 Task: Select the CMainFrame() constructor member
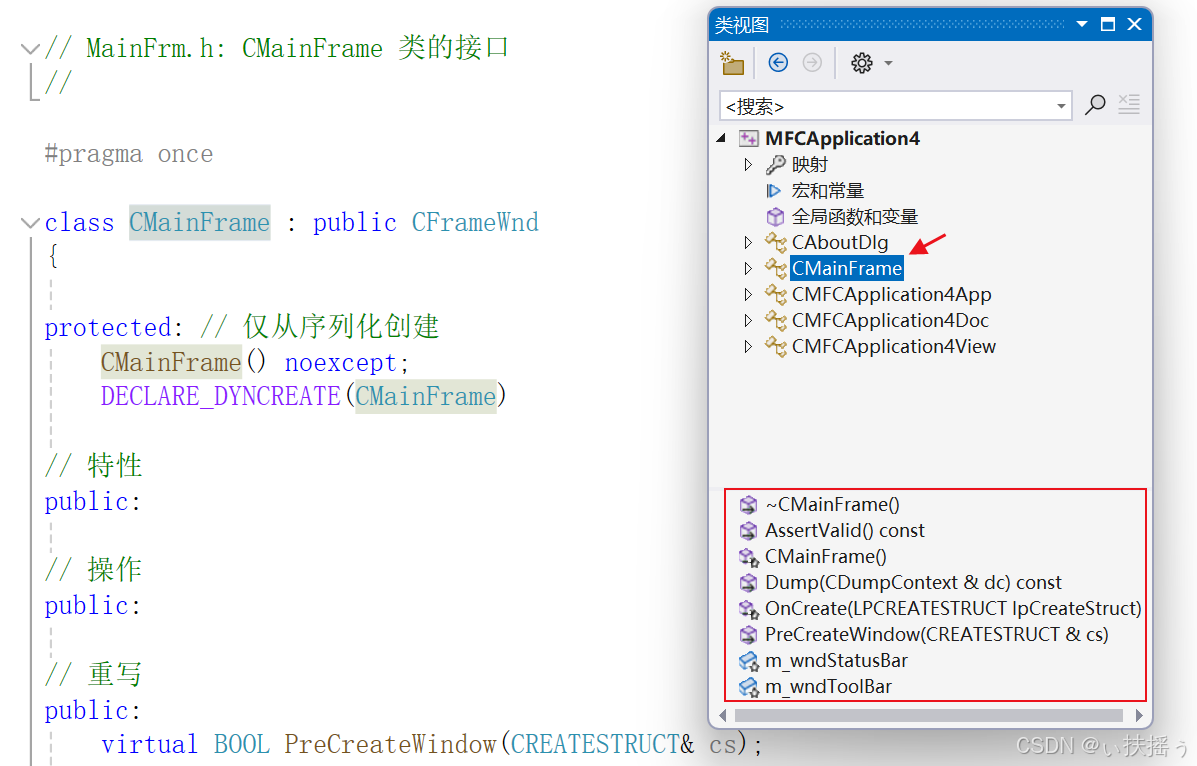[826, 557]
